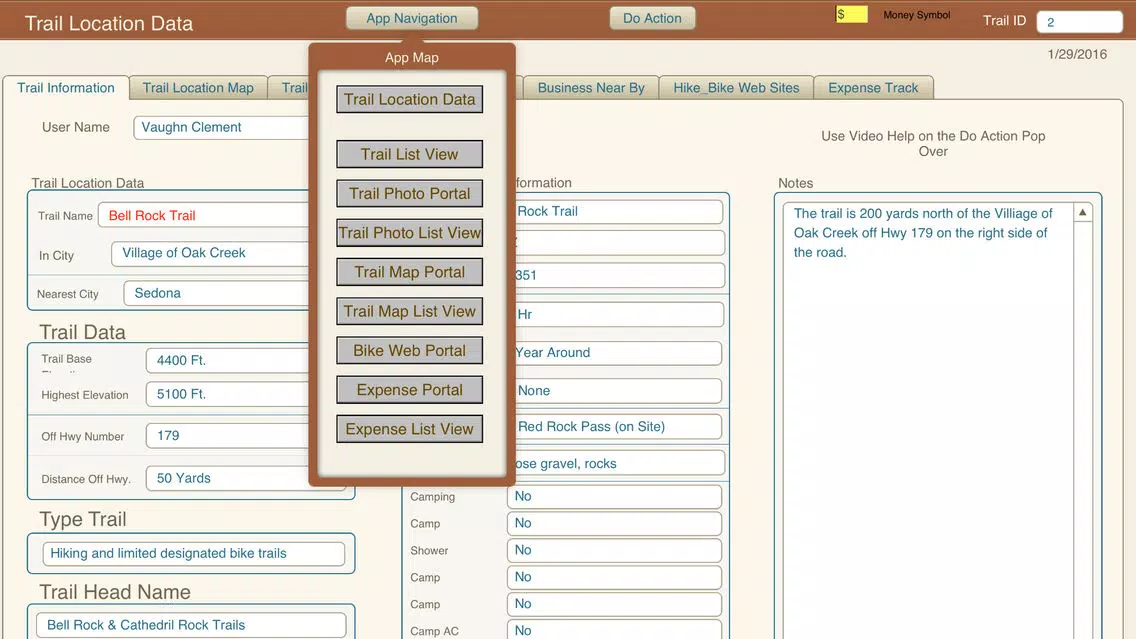
Task: Go to Expense Portal
Action: [x=409, y=390]
